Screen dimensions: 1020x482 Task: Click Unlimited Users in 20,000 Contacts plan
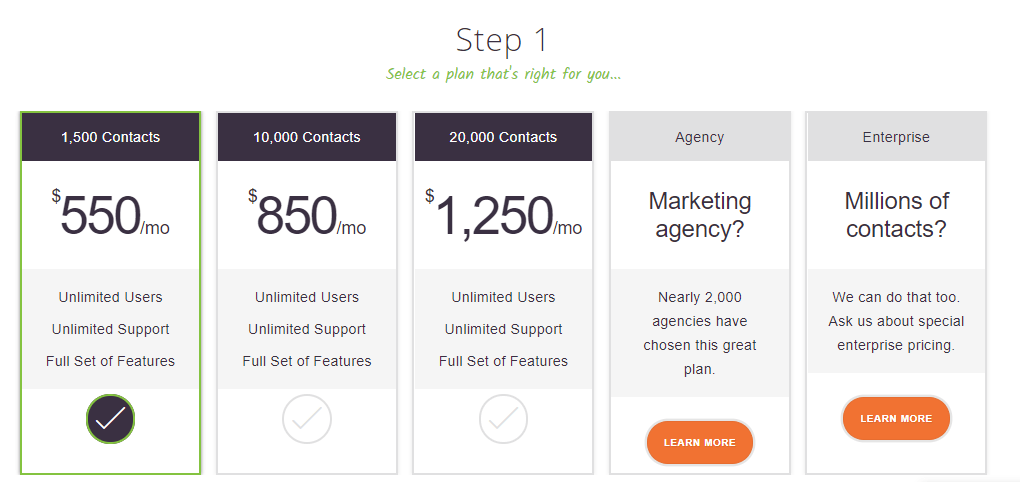pyautogui.click(x=503, y=297)
